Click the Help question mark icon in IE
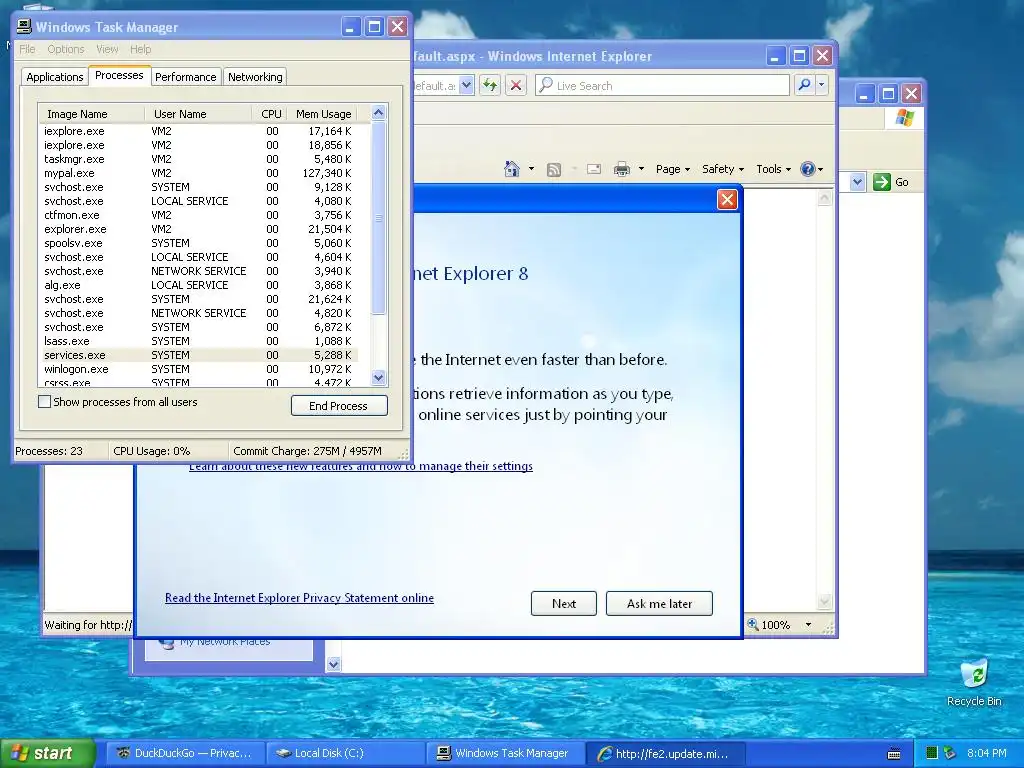The height and width of the screenshot is (768, 1024). click(x=808, y=169)
